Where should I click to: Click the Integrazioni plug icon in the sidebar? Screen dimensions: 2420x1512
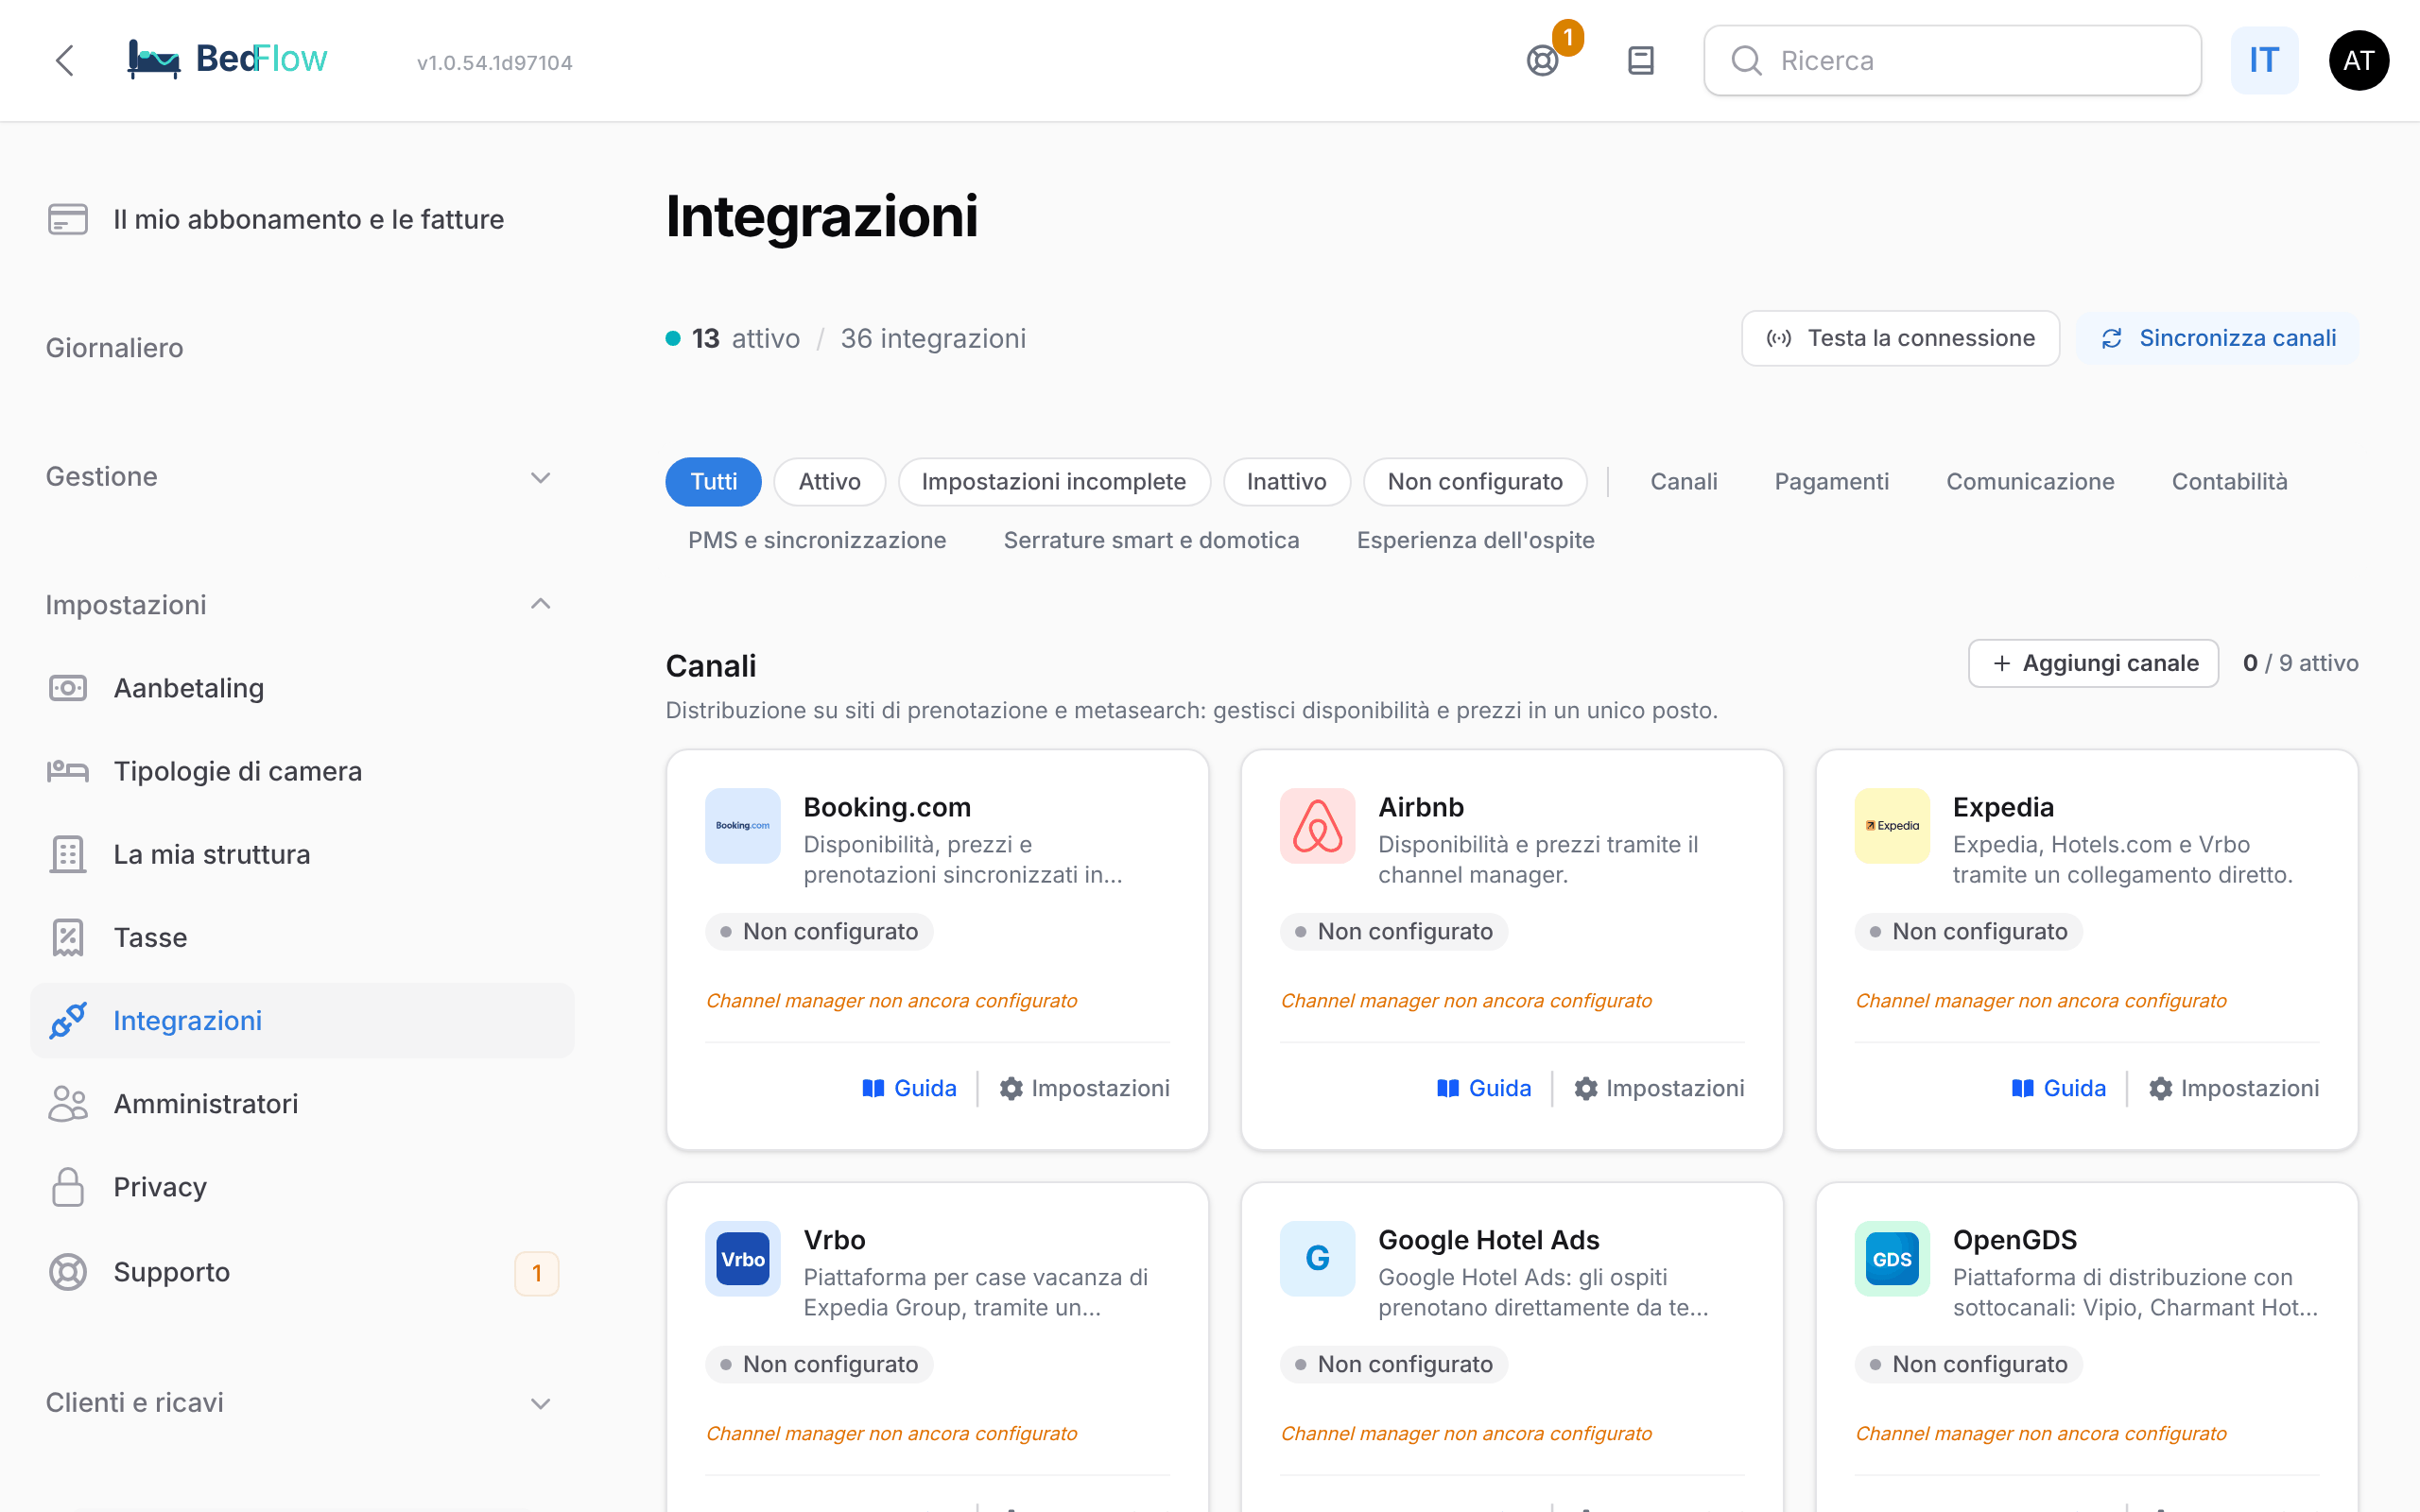(68, 1020)
